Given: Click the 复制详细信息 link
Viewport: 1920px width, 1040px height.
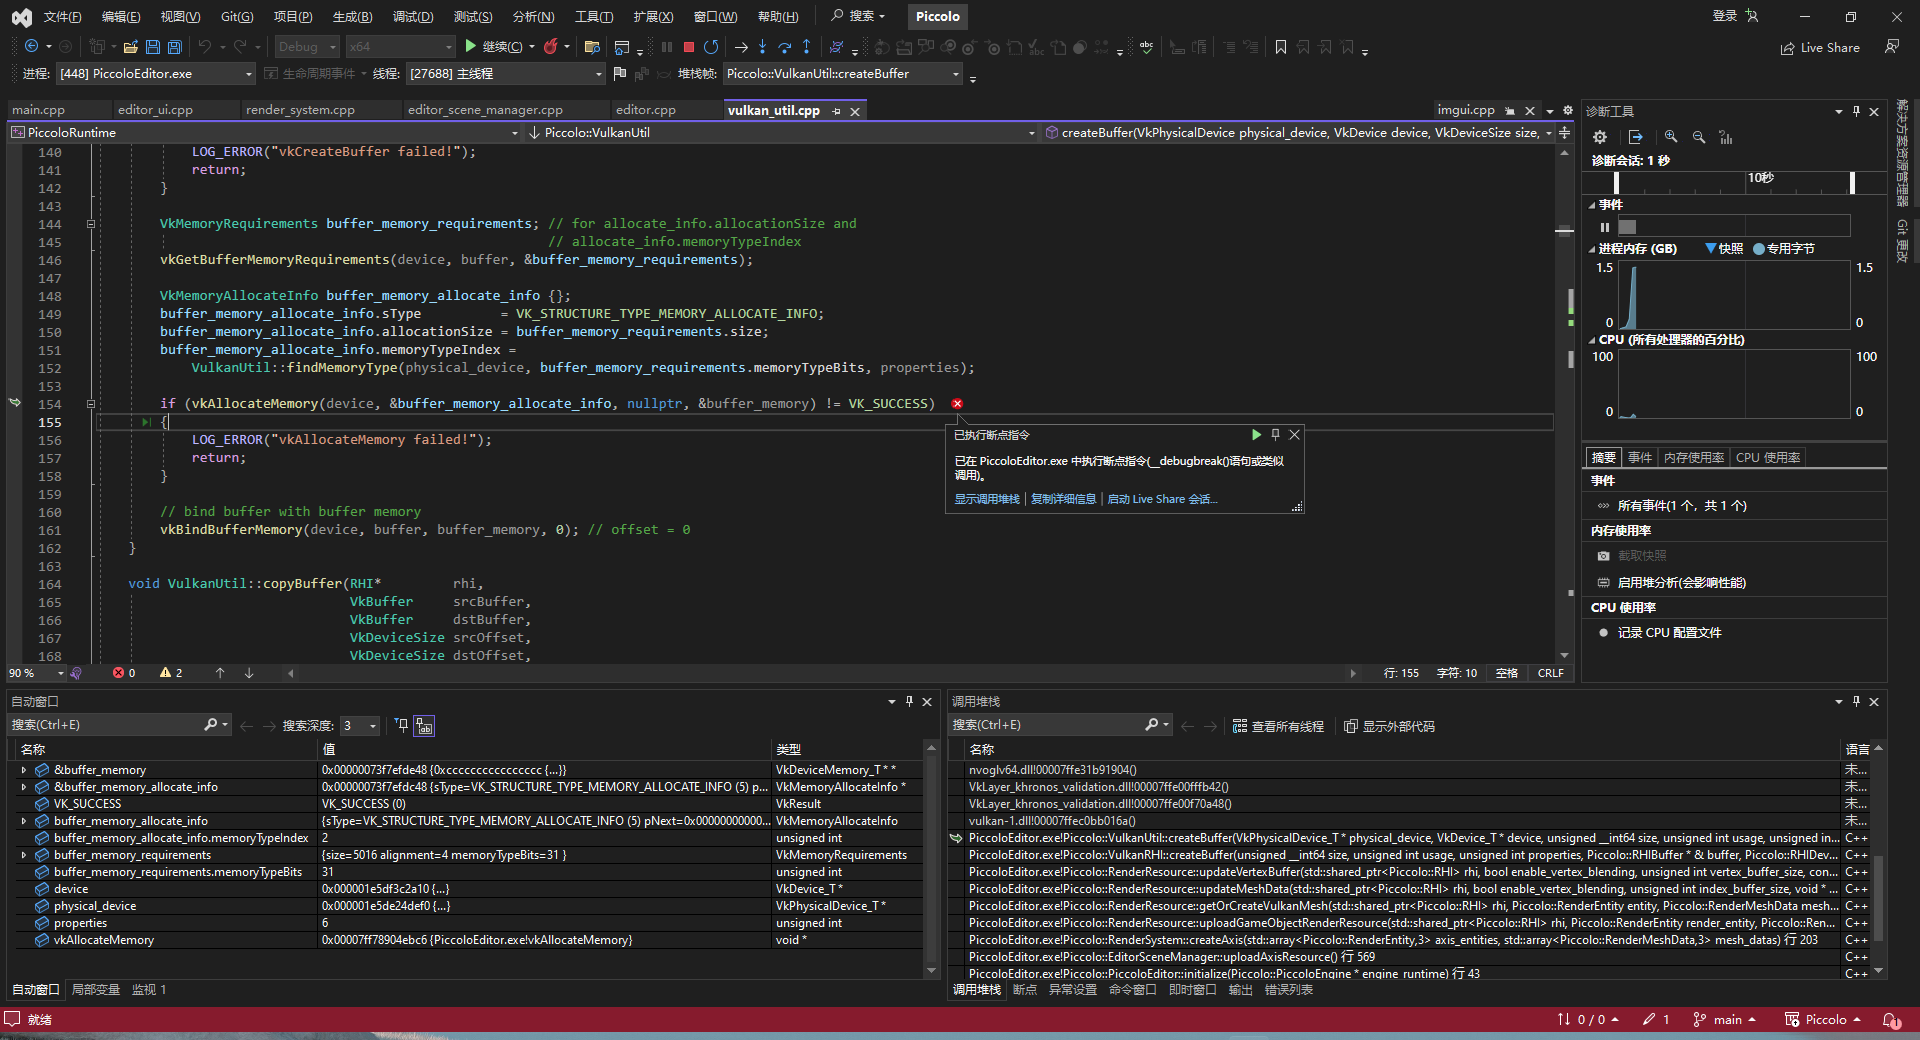Looking at the screenshot, I should [1063, 499].
